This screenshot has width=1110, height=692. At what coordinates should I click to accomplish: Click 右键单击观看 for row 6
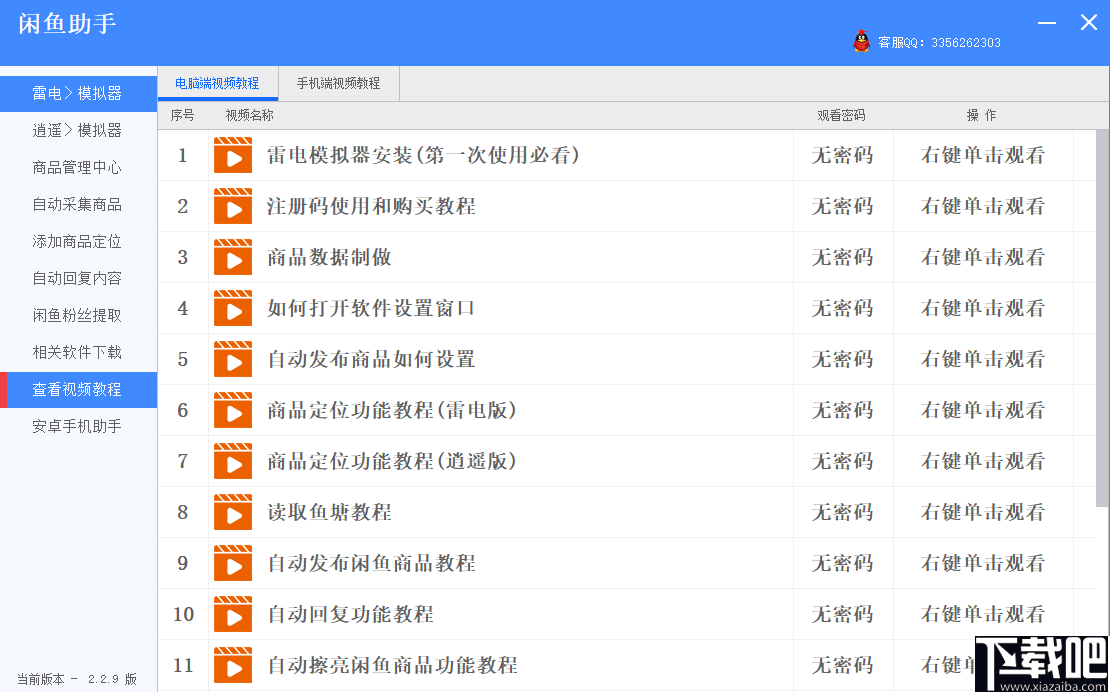click(983, 410)
